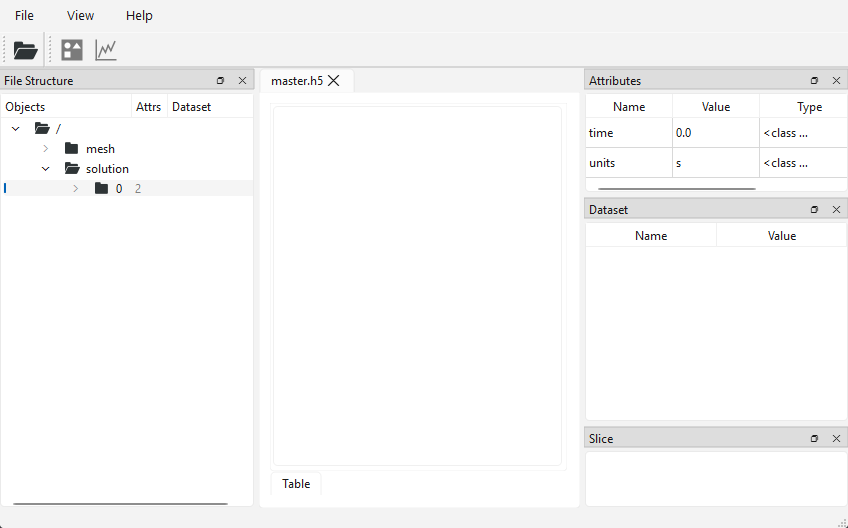Click the folder icon of group 0
Image resolution: width=848 pixels, height=528 pixels.
(x=101, y=188)
